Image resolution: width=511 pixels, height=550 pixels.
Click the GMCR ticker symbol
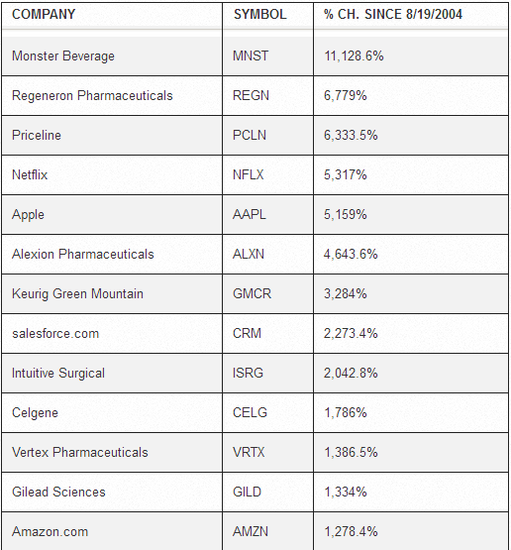pyautogui.click(x=252, y=294)
